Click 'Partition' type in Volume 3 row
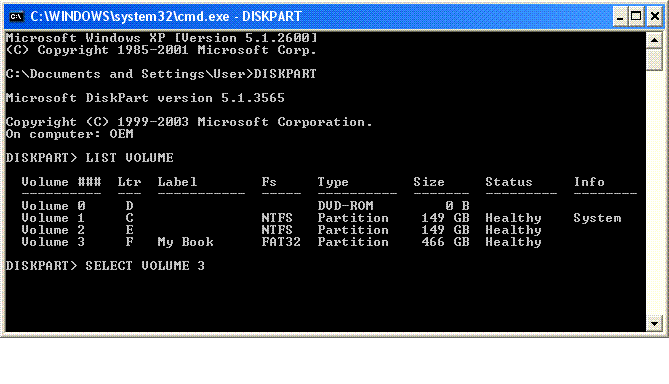The height and width of the screenshot is (384, 669). pyautogui.click(x=353, y=242)
